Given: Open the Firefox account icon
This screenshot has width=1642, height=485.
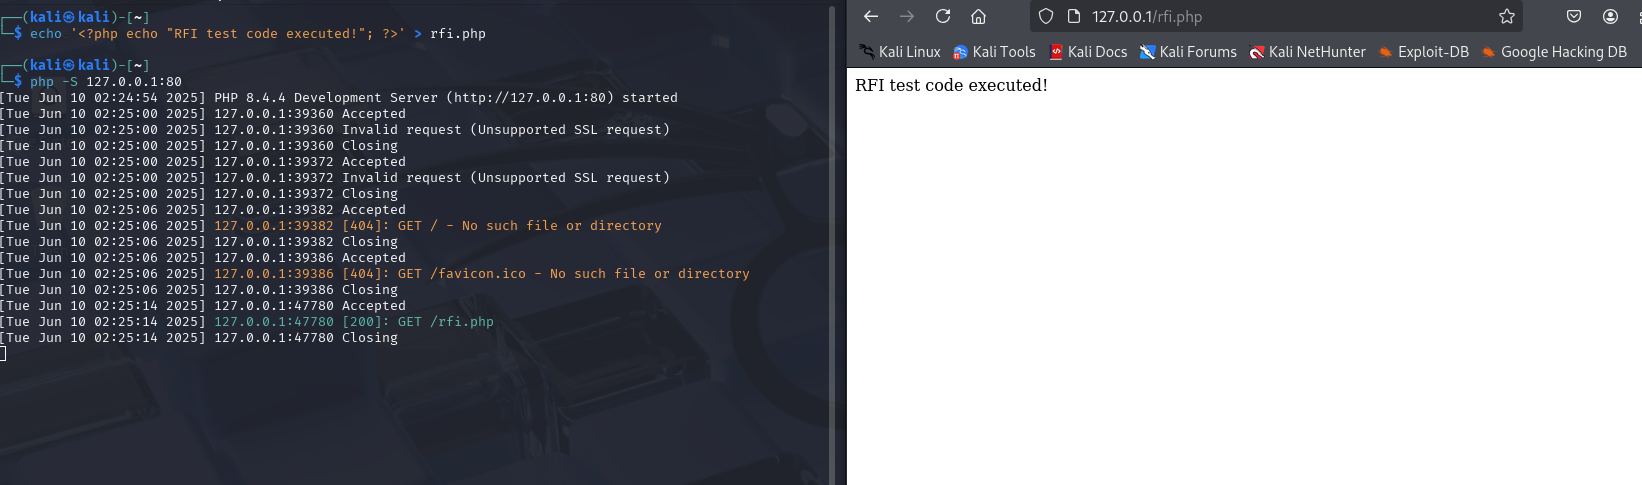Looking at the screenshot, I should click(1610, 16).
